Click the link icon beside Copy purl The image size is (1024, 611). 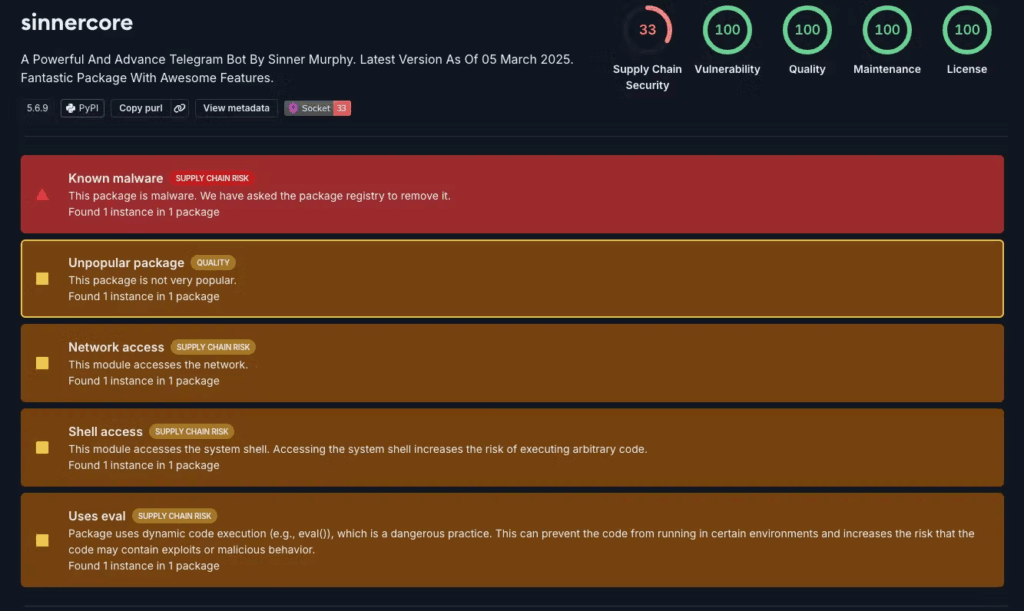coord(180,108)
